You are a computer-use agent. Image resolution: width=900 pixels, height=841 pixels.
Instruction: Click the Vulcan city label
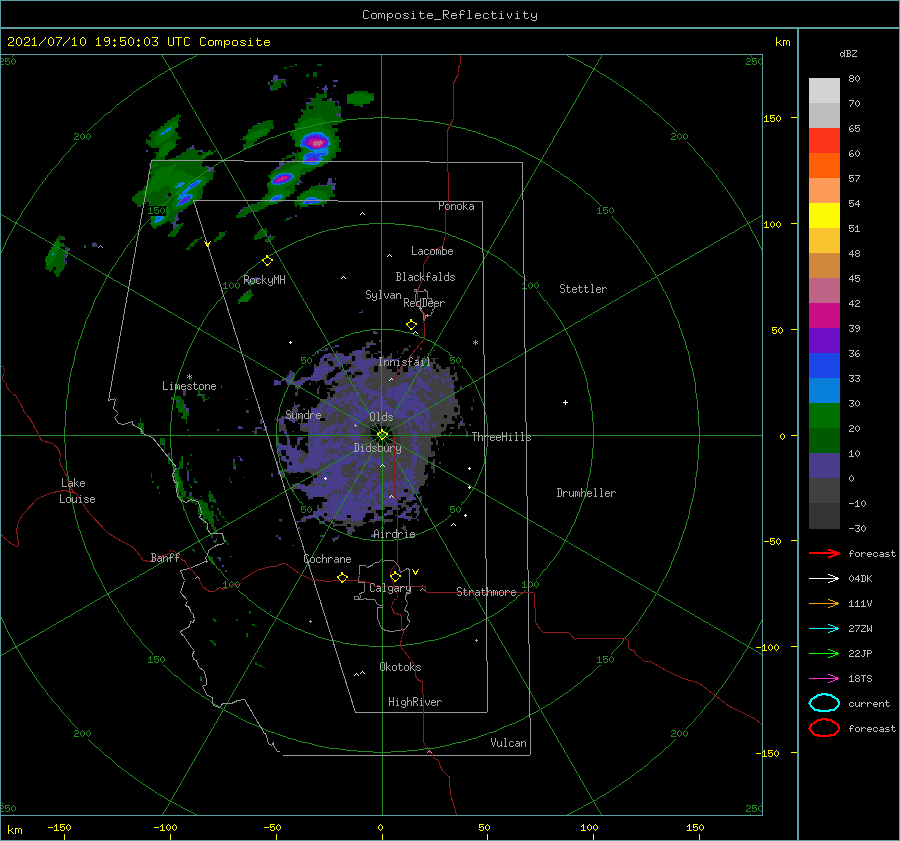click(x=508, y=743)
